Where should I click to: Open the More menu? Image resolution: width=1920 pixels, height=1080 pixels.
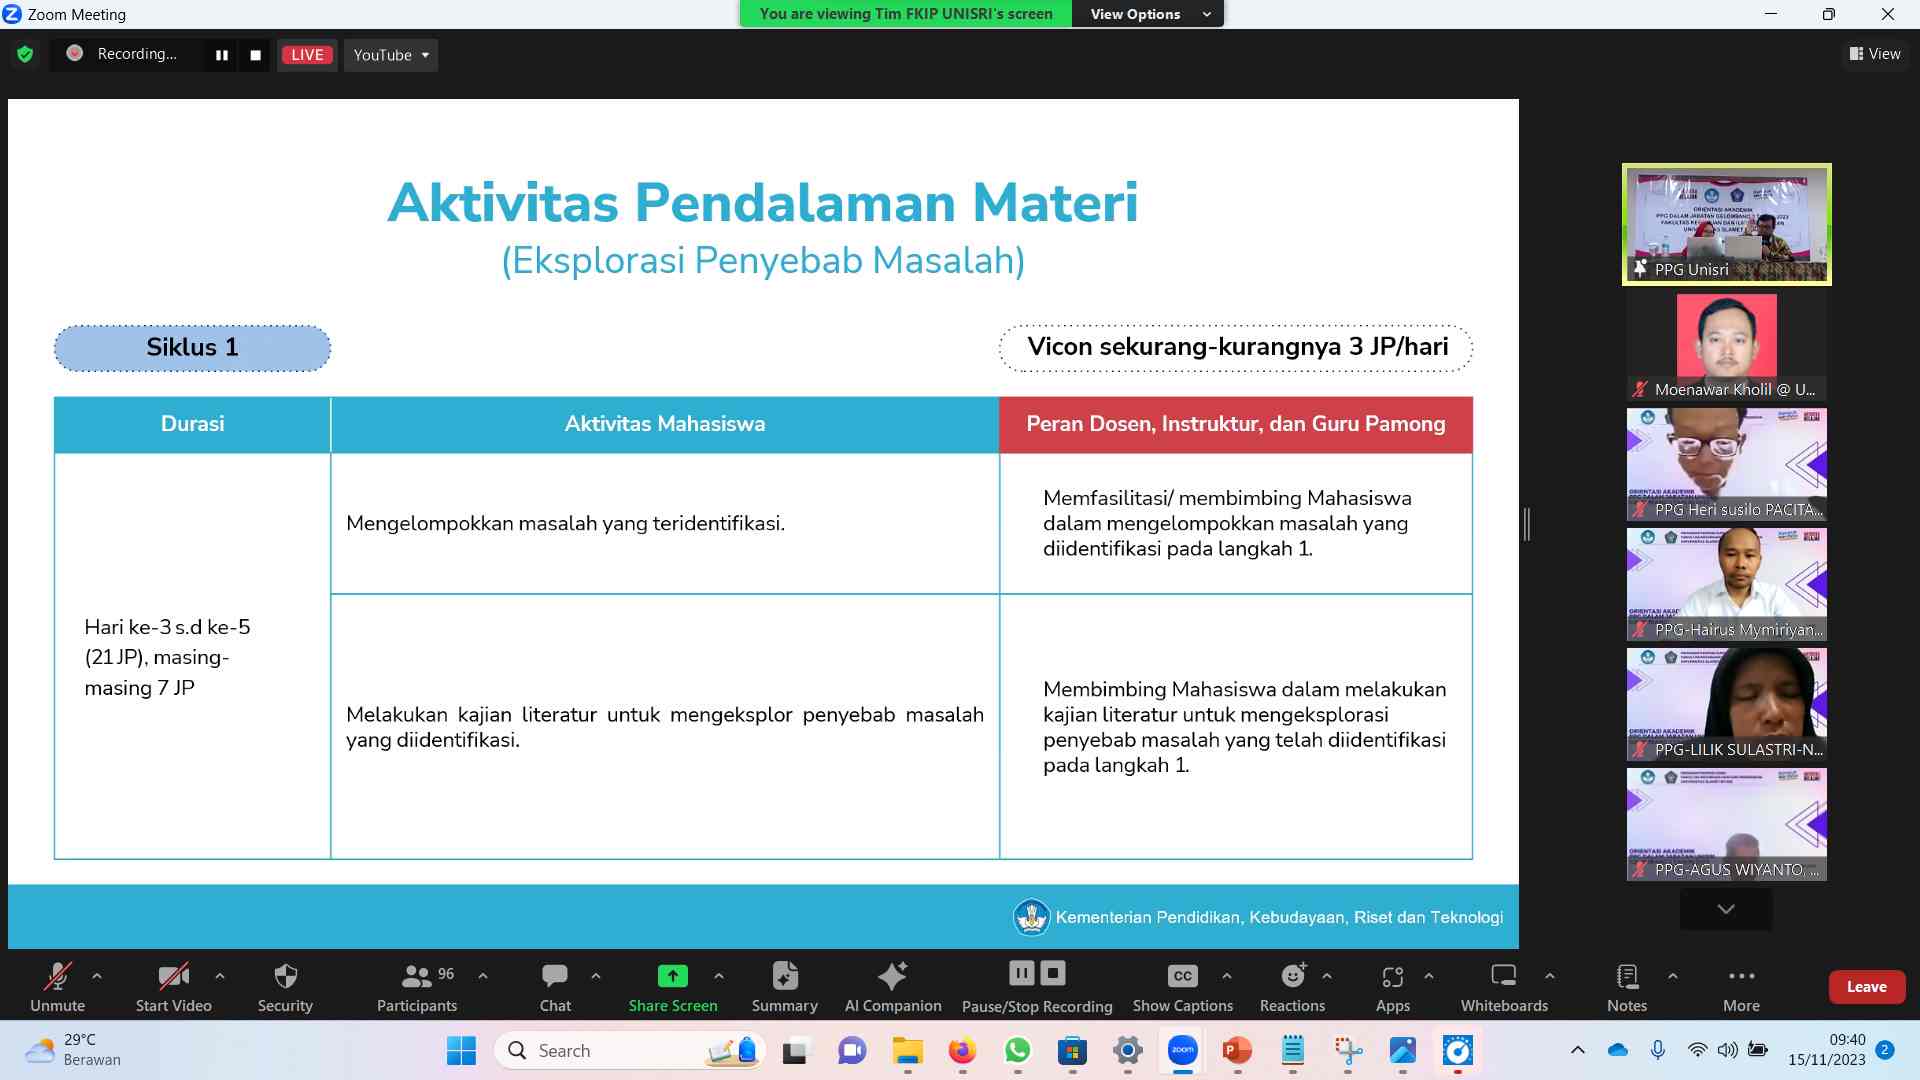tap(1741, 987)
